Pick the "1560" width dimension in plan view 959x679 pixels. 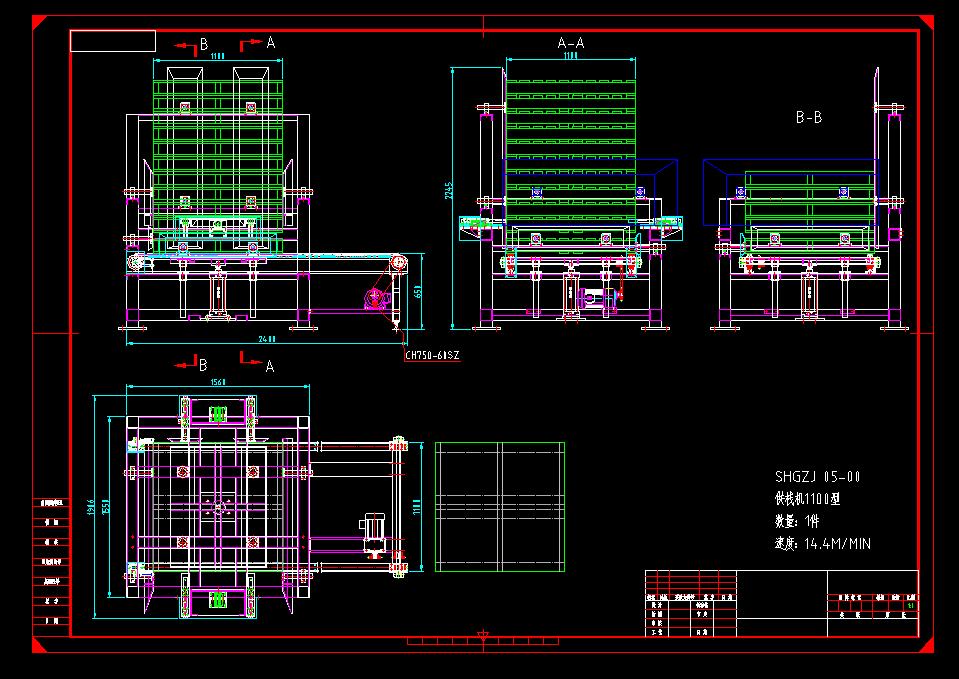coord(218,382)
